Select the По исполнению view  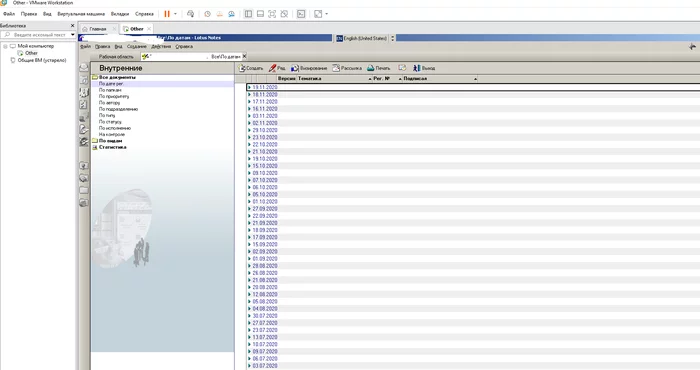(x=115, y=128)
